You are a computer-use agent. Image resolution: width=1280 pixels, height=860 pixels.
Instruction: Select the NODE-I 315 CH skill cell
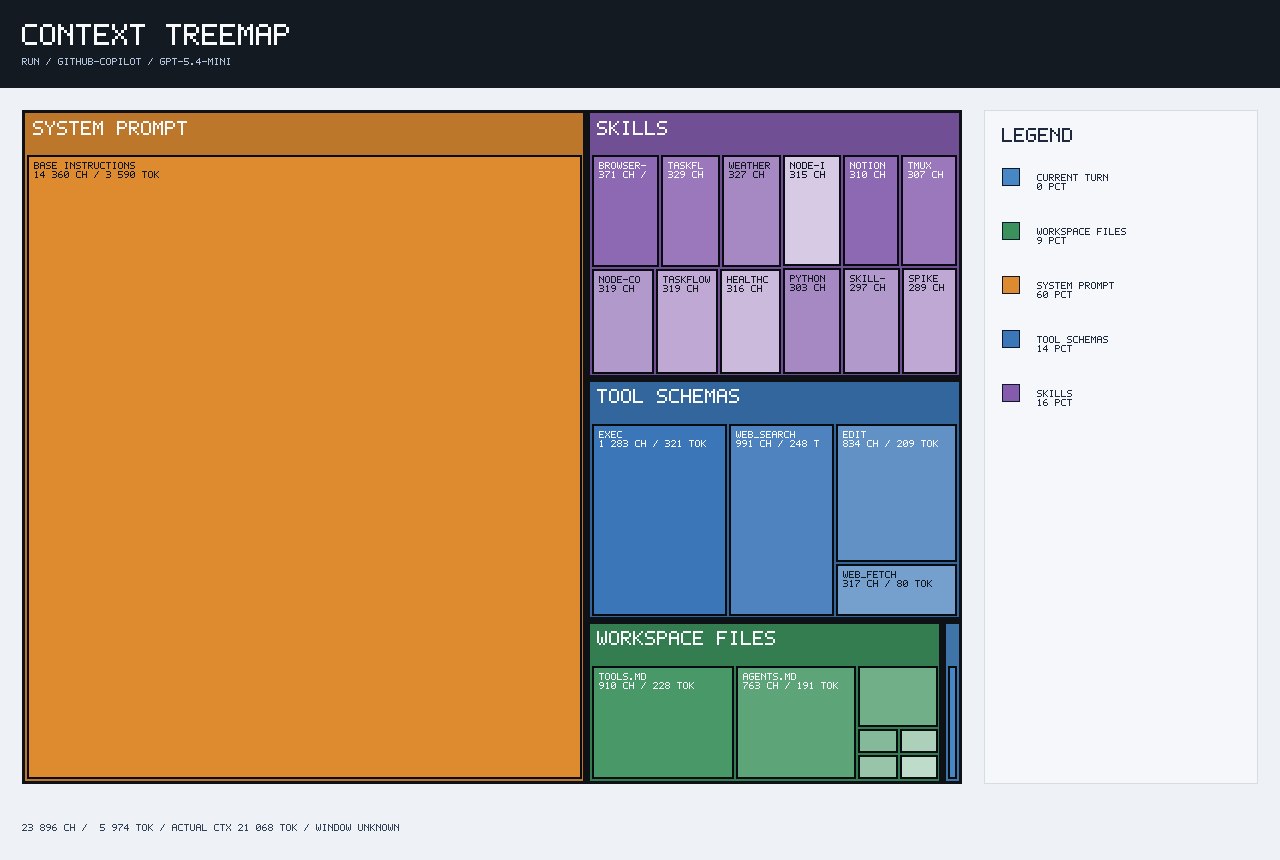(x=812, y=211)
